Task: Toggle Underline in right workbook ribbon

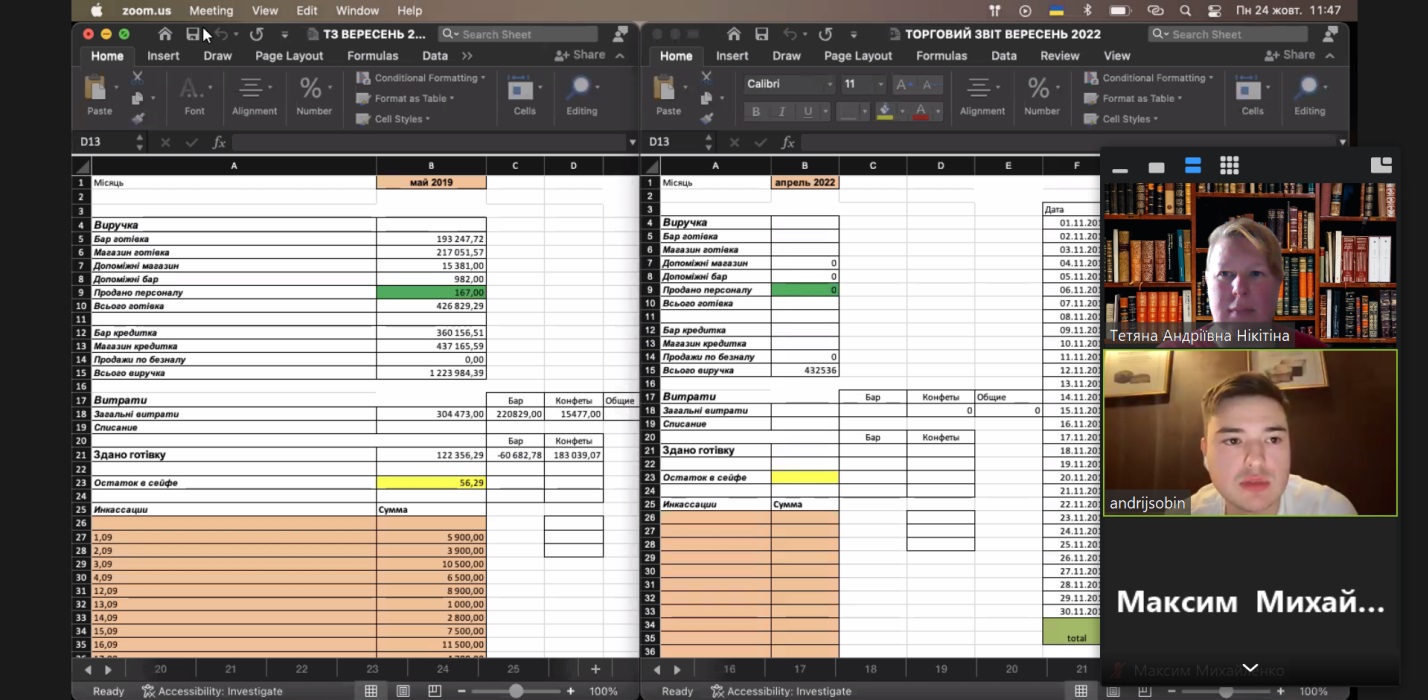Action: pyautogui.click(x=808, y=112)
